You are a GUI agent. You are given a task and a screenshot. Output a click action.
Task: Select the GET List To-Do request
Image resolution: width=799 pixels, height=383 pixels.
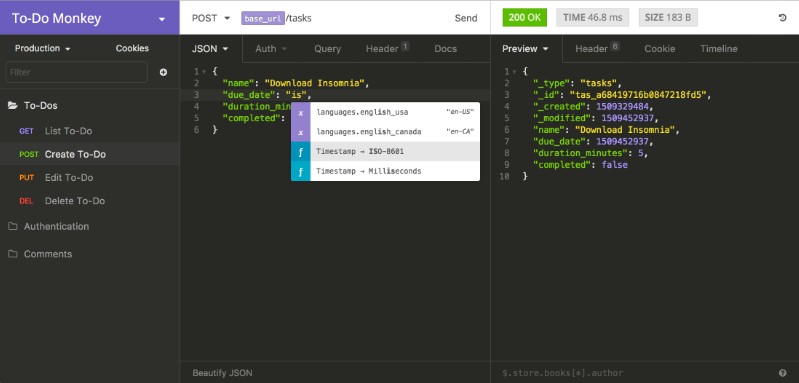click(90, 131)
